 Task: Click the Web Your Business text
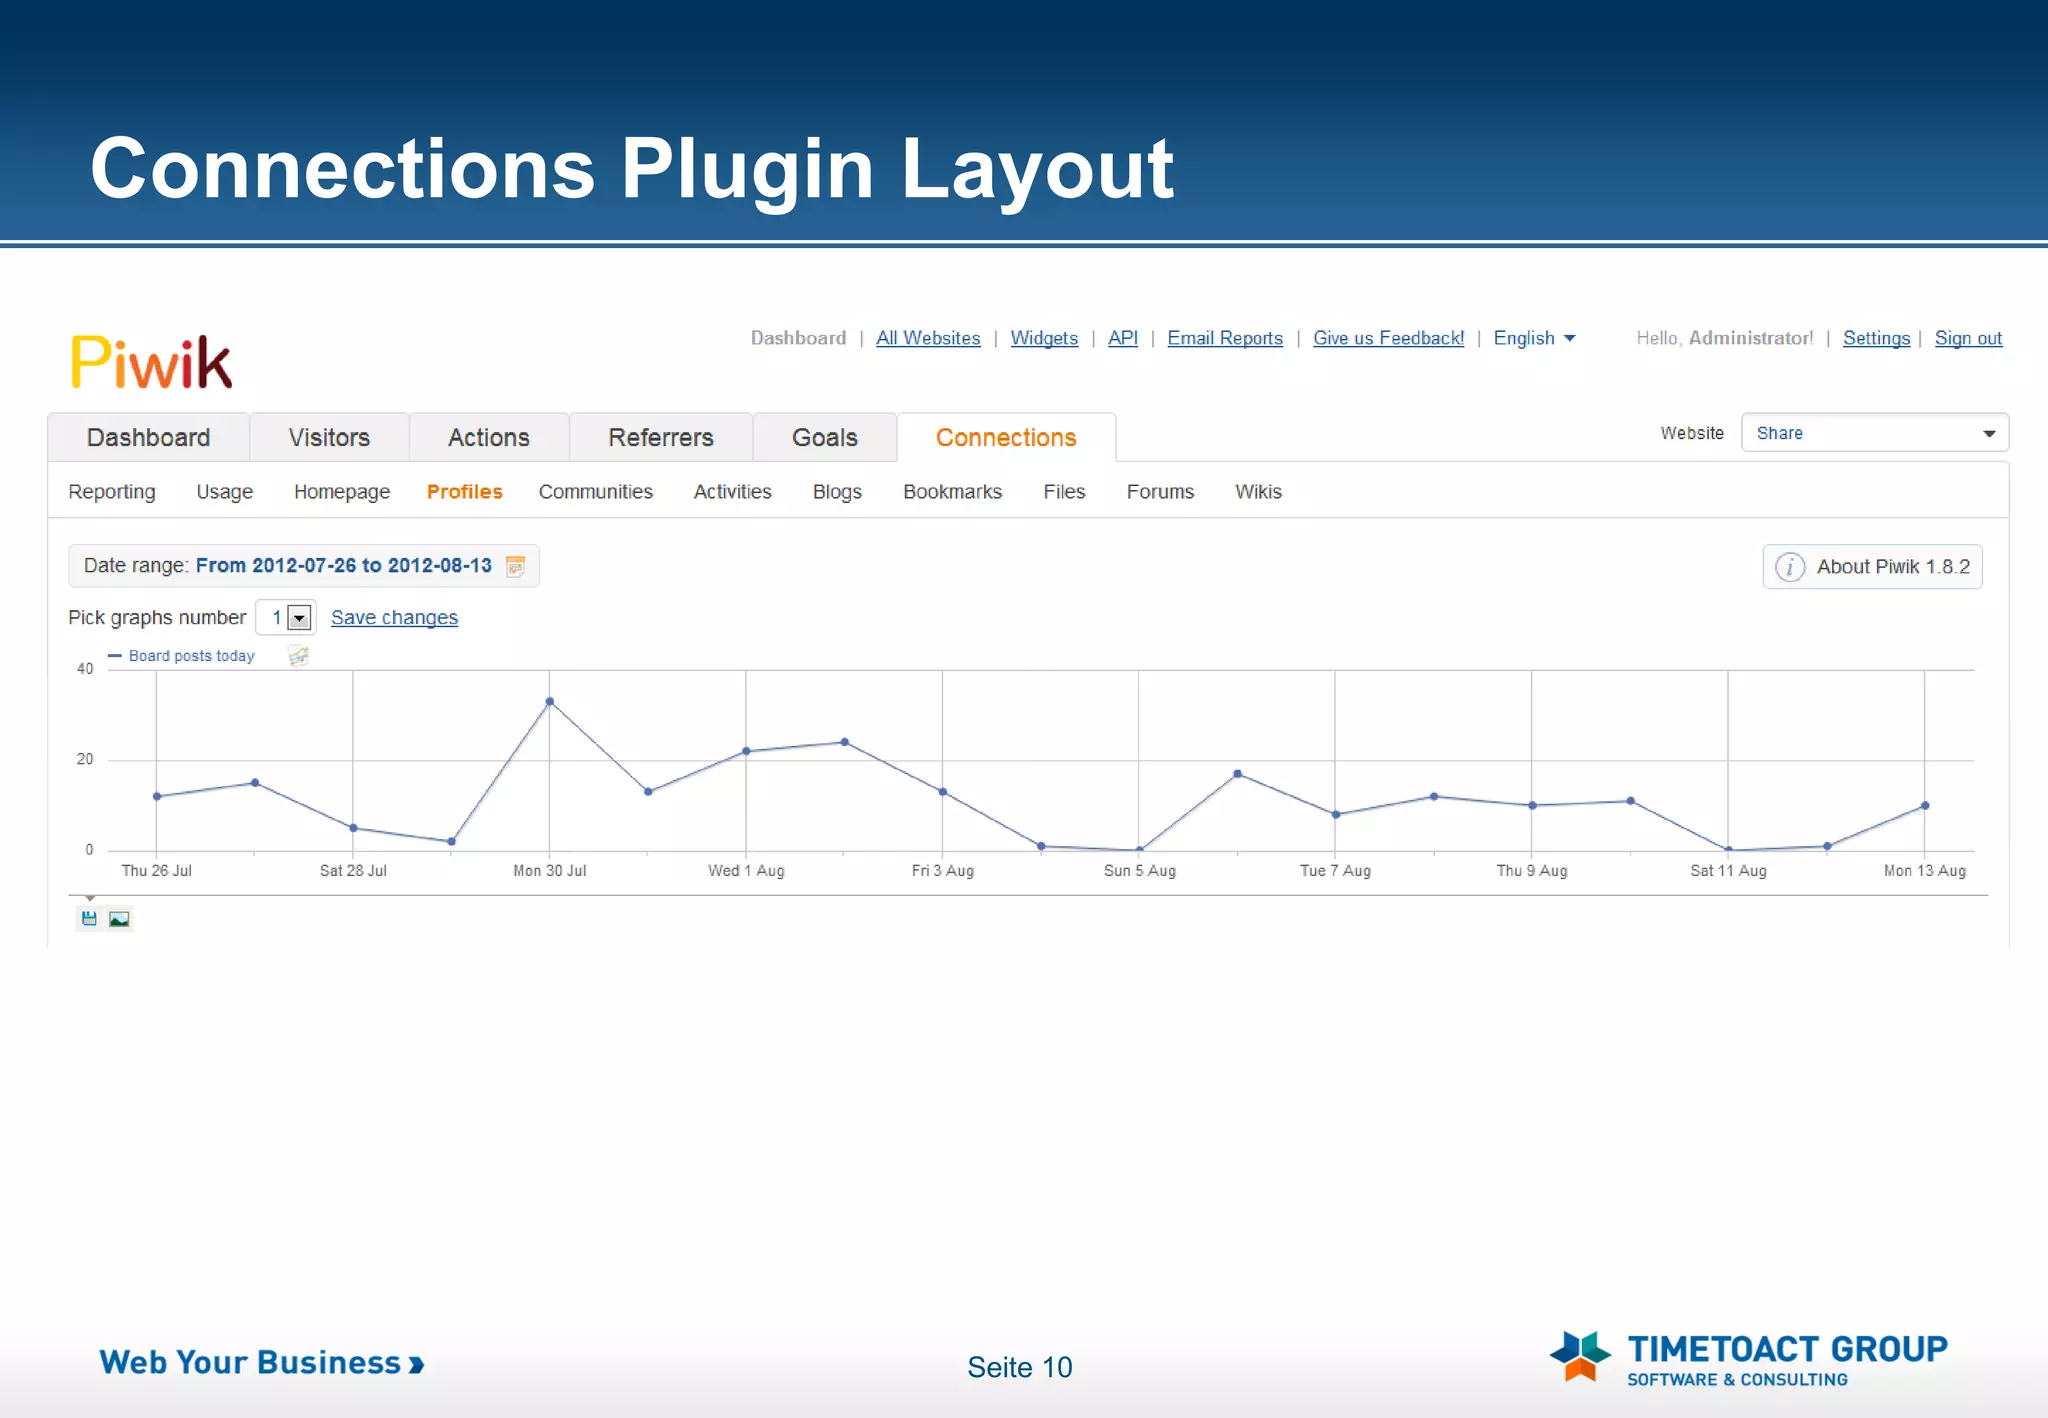coord(262,1363)
